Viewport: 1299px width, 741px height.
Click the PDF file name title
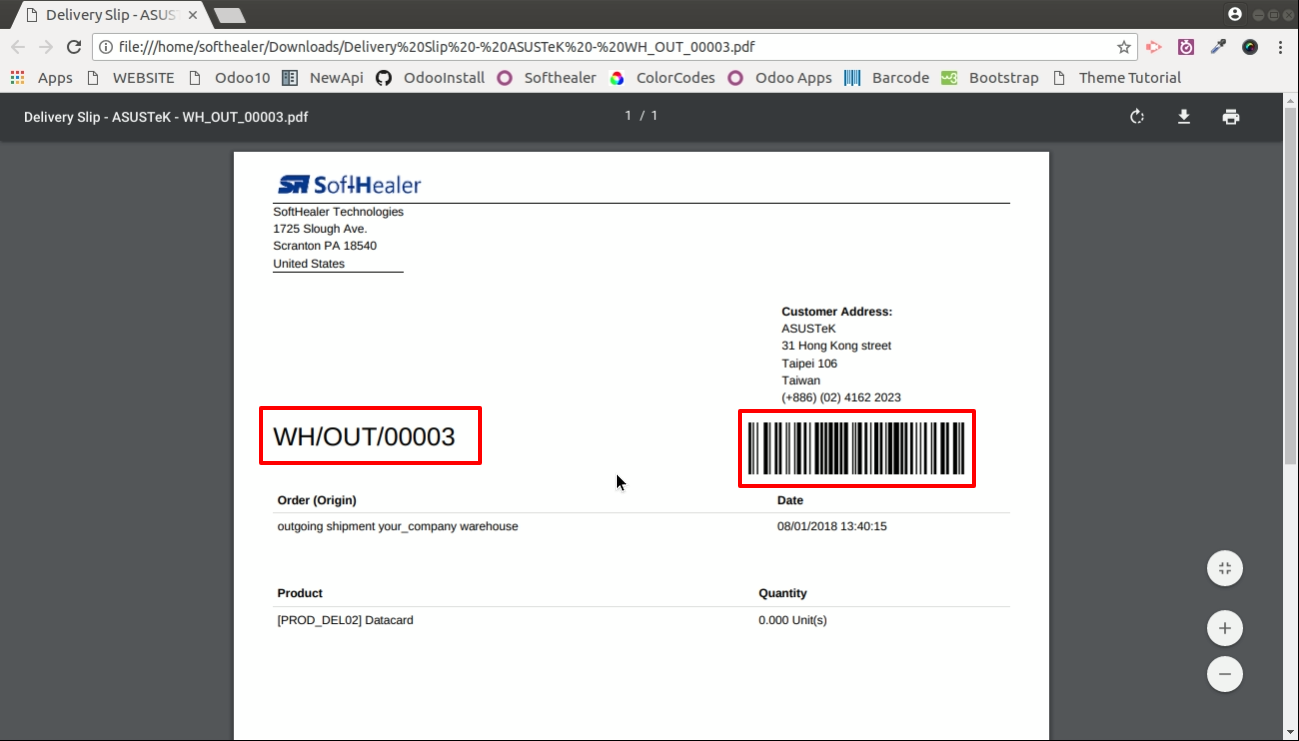point(166,117)
